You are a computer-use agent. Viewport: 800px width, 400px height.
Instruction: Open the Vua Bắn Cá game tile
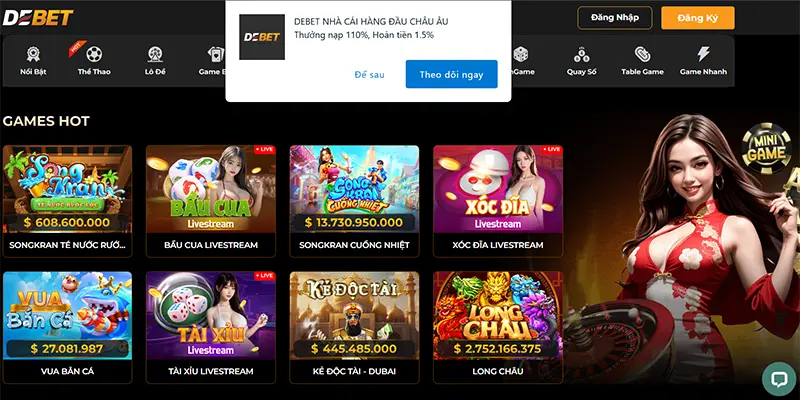point(67,327)
